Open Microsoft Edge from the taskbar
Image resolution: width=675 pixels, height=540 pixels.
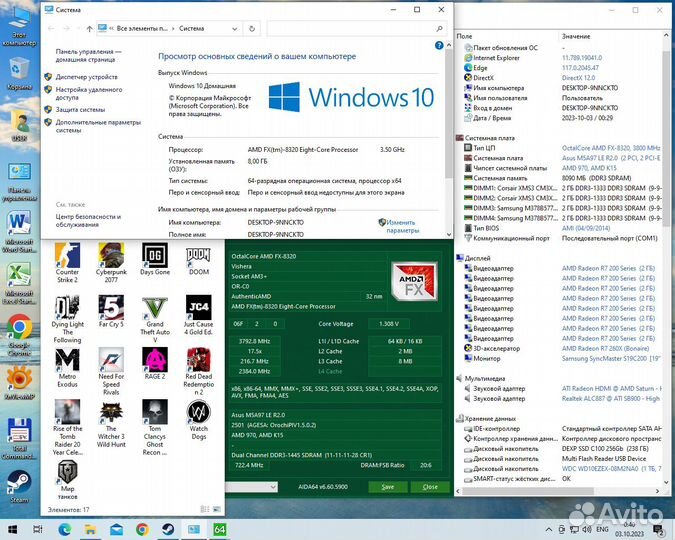point(65,529)
